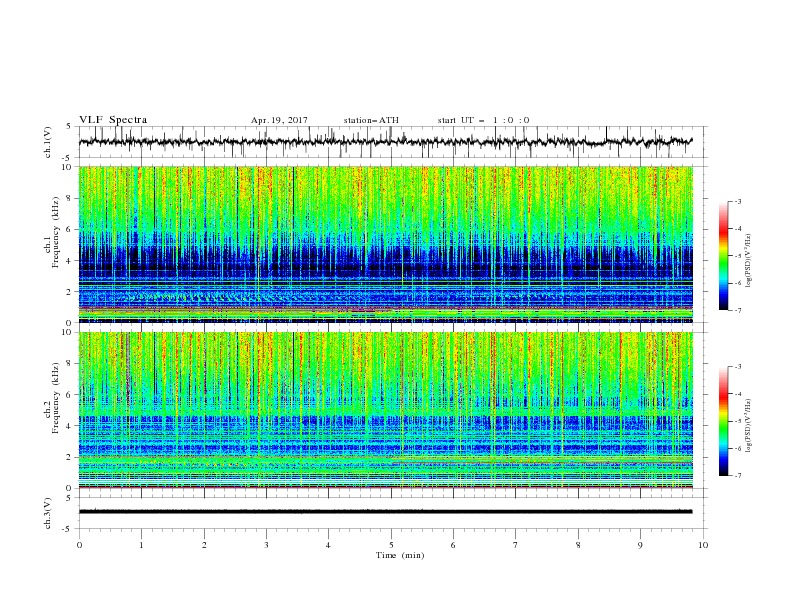
Task: Click the '-3' value on ch.1 color bar
Action: [x=738, y=201]
